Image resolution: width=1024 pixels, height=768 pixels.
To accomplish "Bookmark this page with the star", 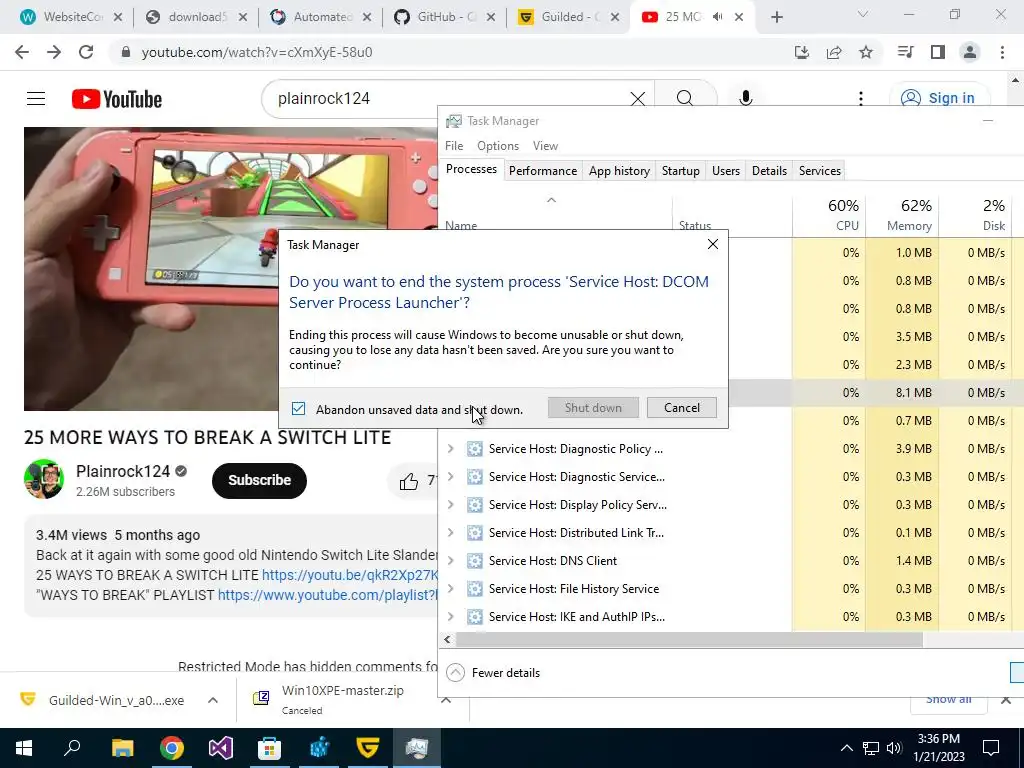I will 866,52.
